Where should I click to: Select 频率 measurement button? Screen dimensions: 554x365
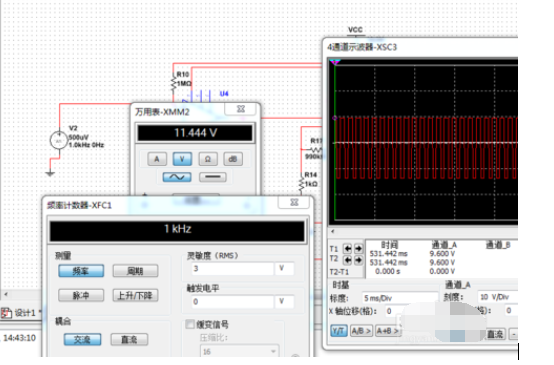[x=81, y=271]
